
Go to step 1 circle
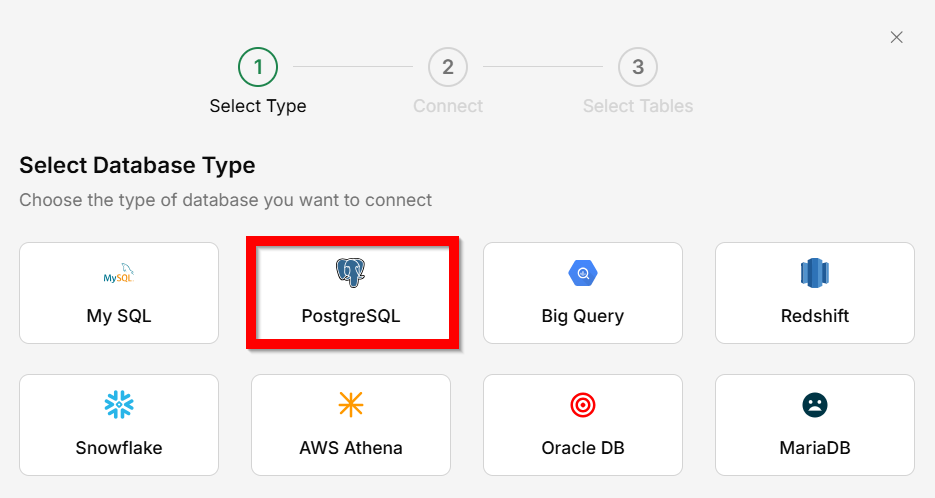pyautogui.click(x=258, y=67)
